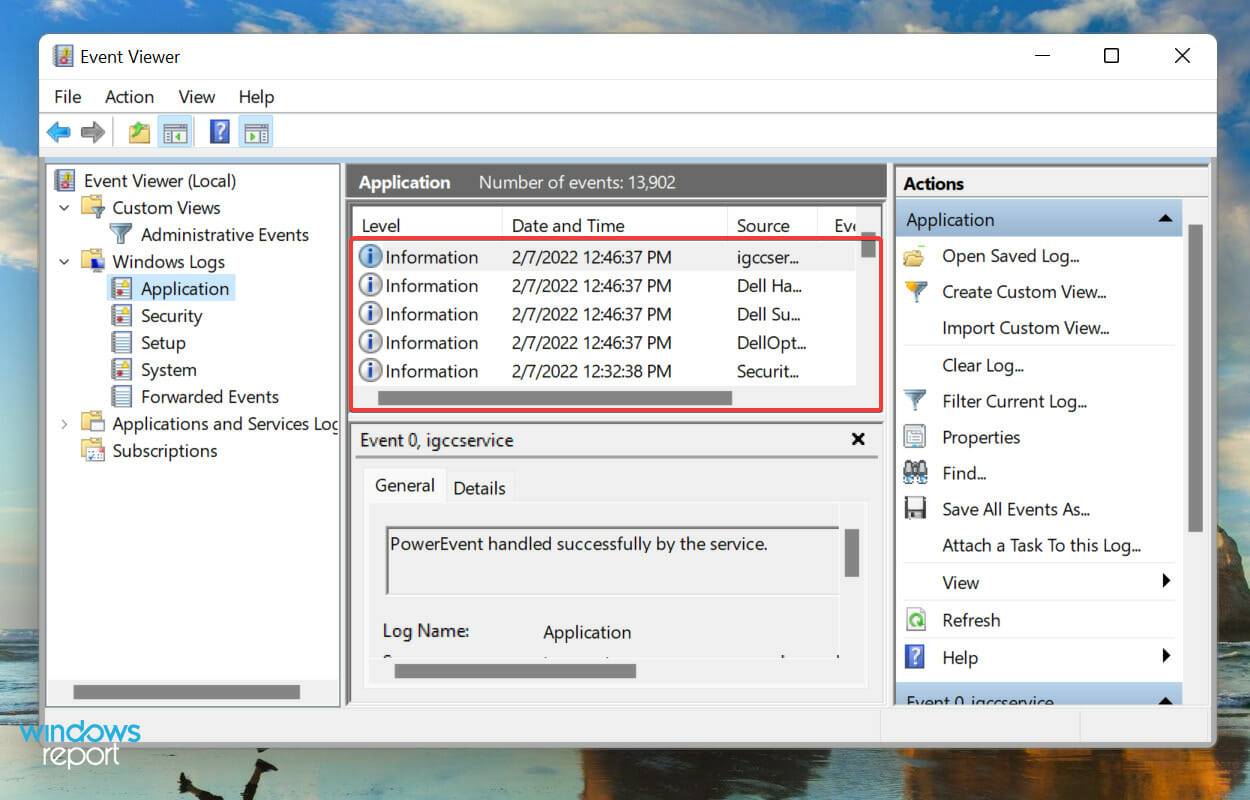Sort events by the Source column header
Viewport: 1250px width, 800px height.
pyautogui.click(x=768, y=224)
